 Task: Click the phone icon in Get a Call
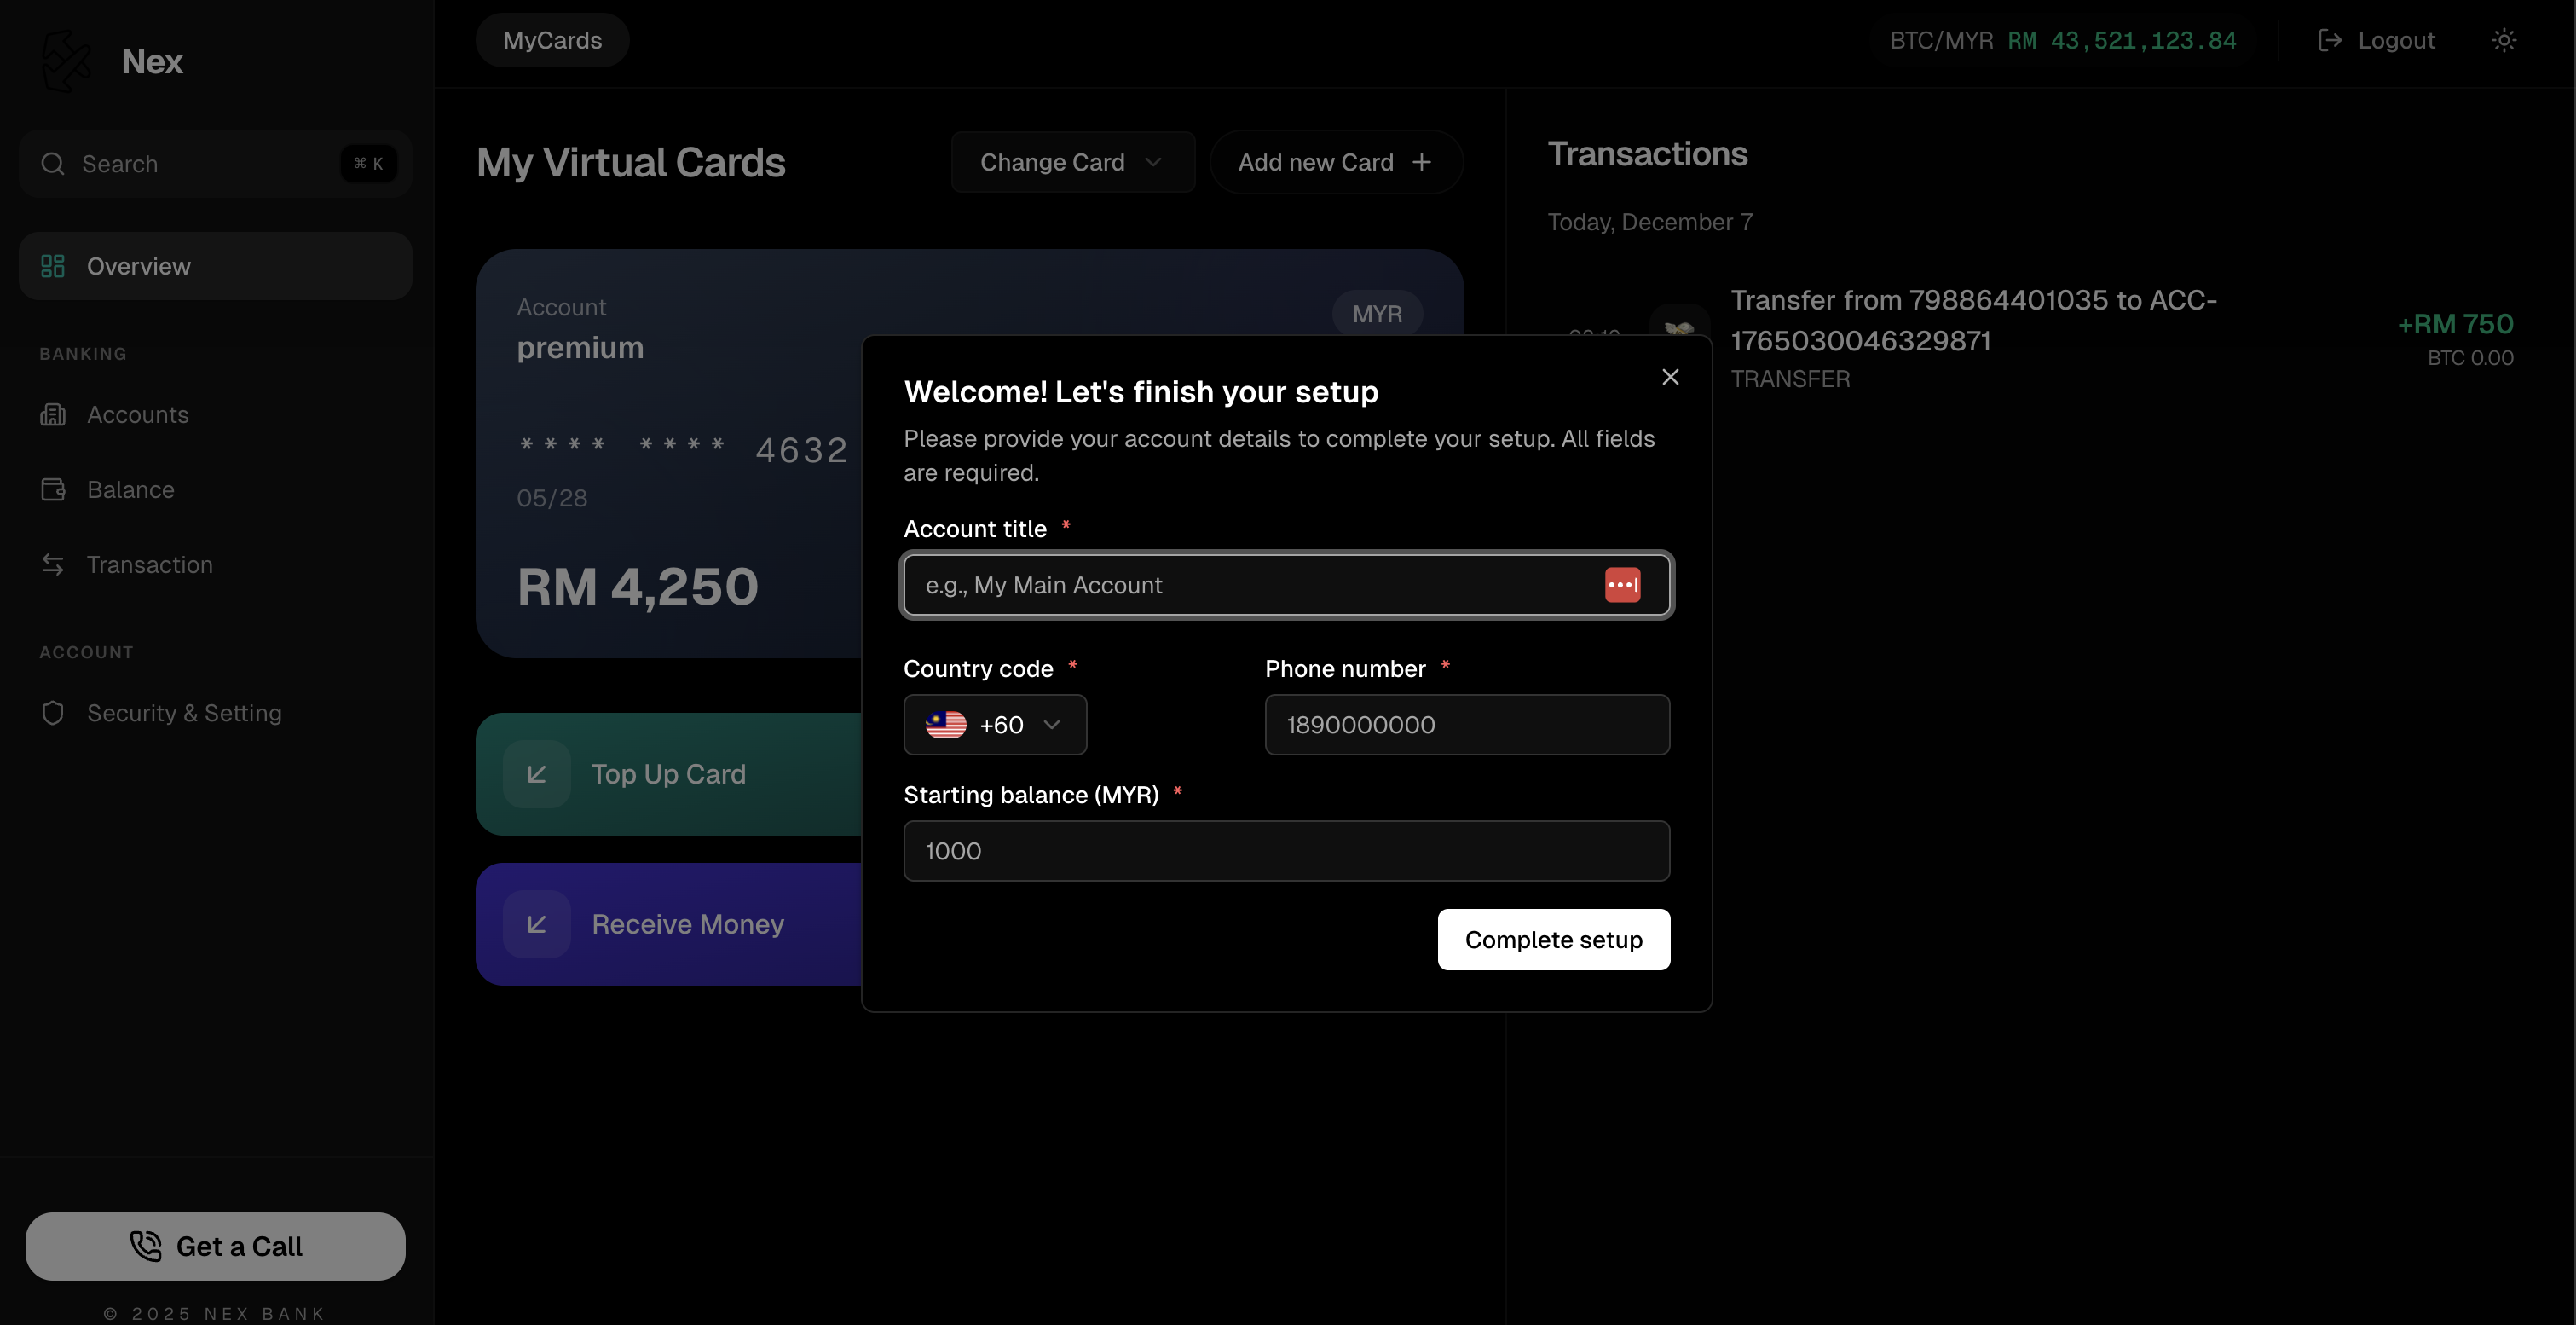click(146, 1246)
